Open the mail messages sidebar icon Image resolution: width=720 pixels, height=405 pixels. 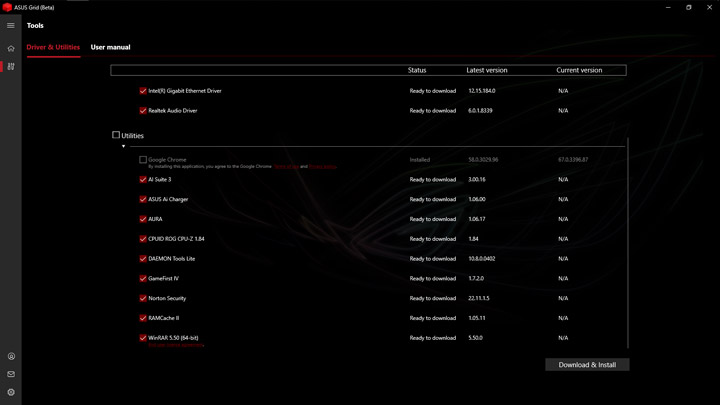11,374
